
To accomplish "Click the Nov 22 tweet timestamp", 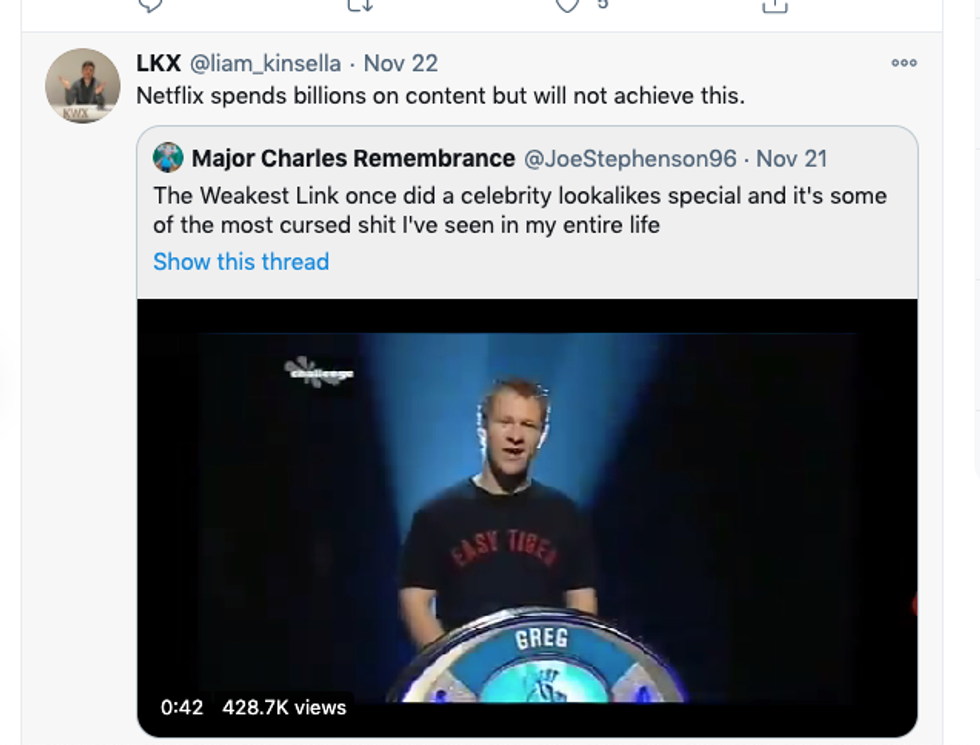I will (400, 63).
